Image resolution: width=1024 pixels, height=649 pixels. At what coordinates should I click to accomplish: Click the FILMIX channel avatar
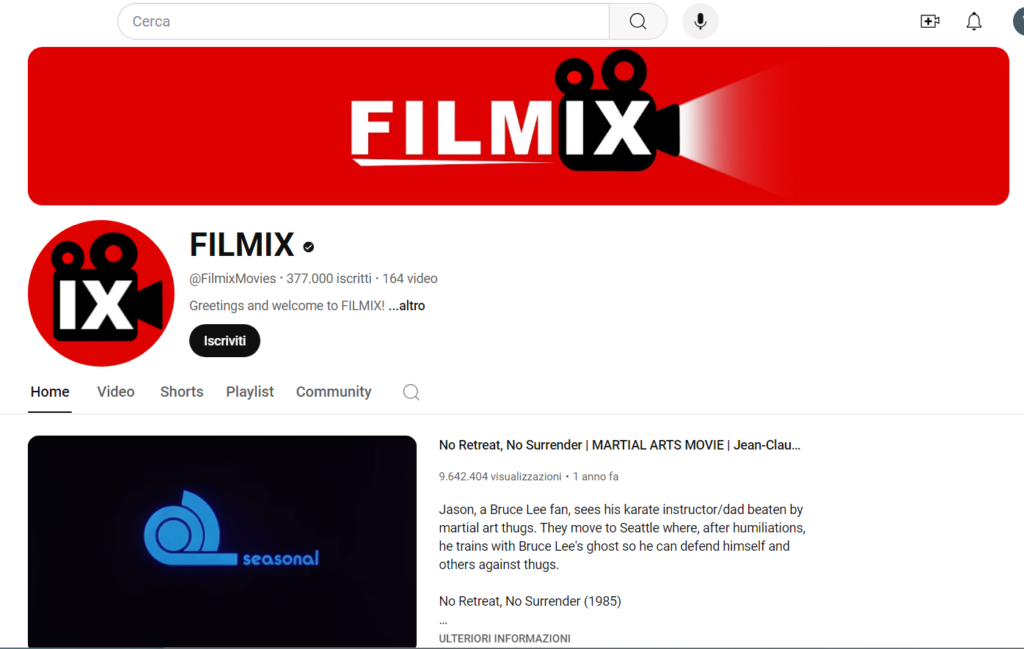coord(101,293)
